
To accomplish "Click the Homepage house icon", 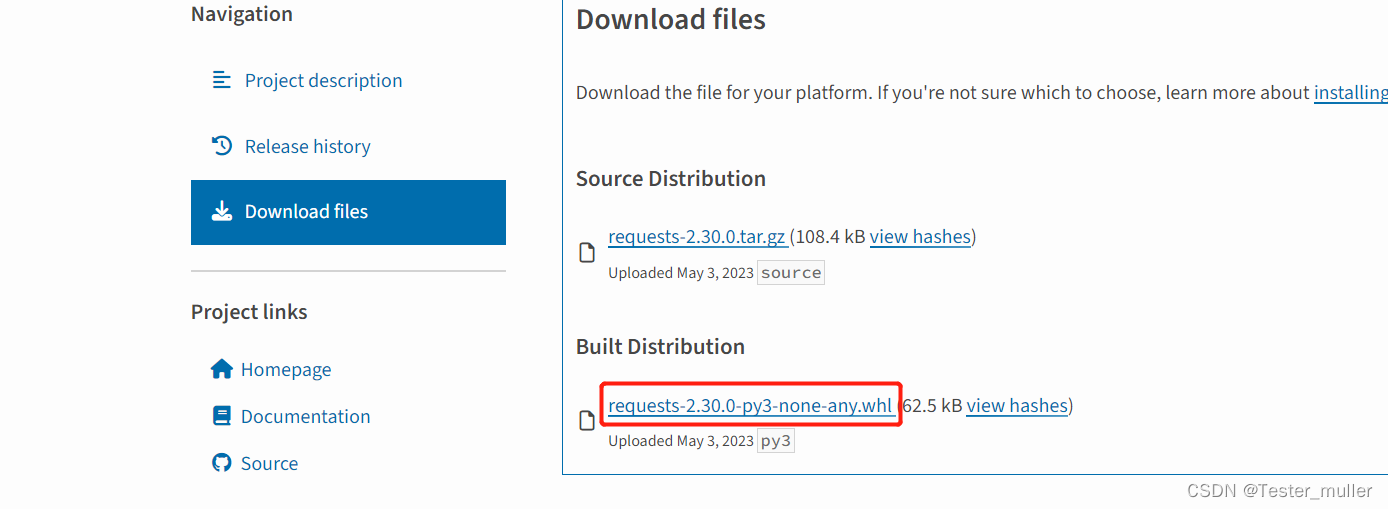I will tap(221, 369).
